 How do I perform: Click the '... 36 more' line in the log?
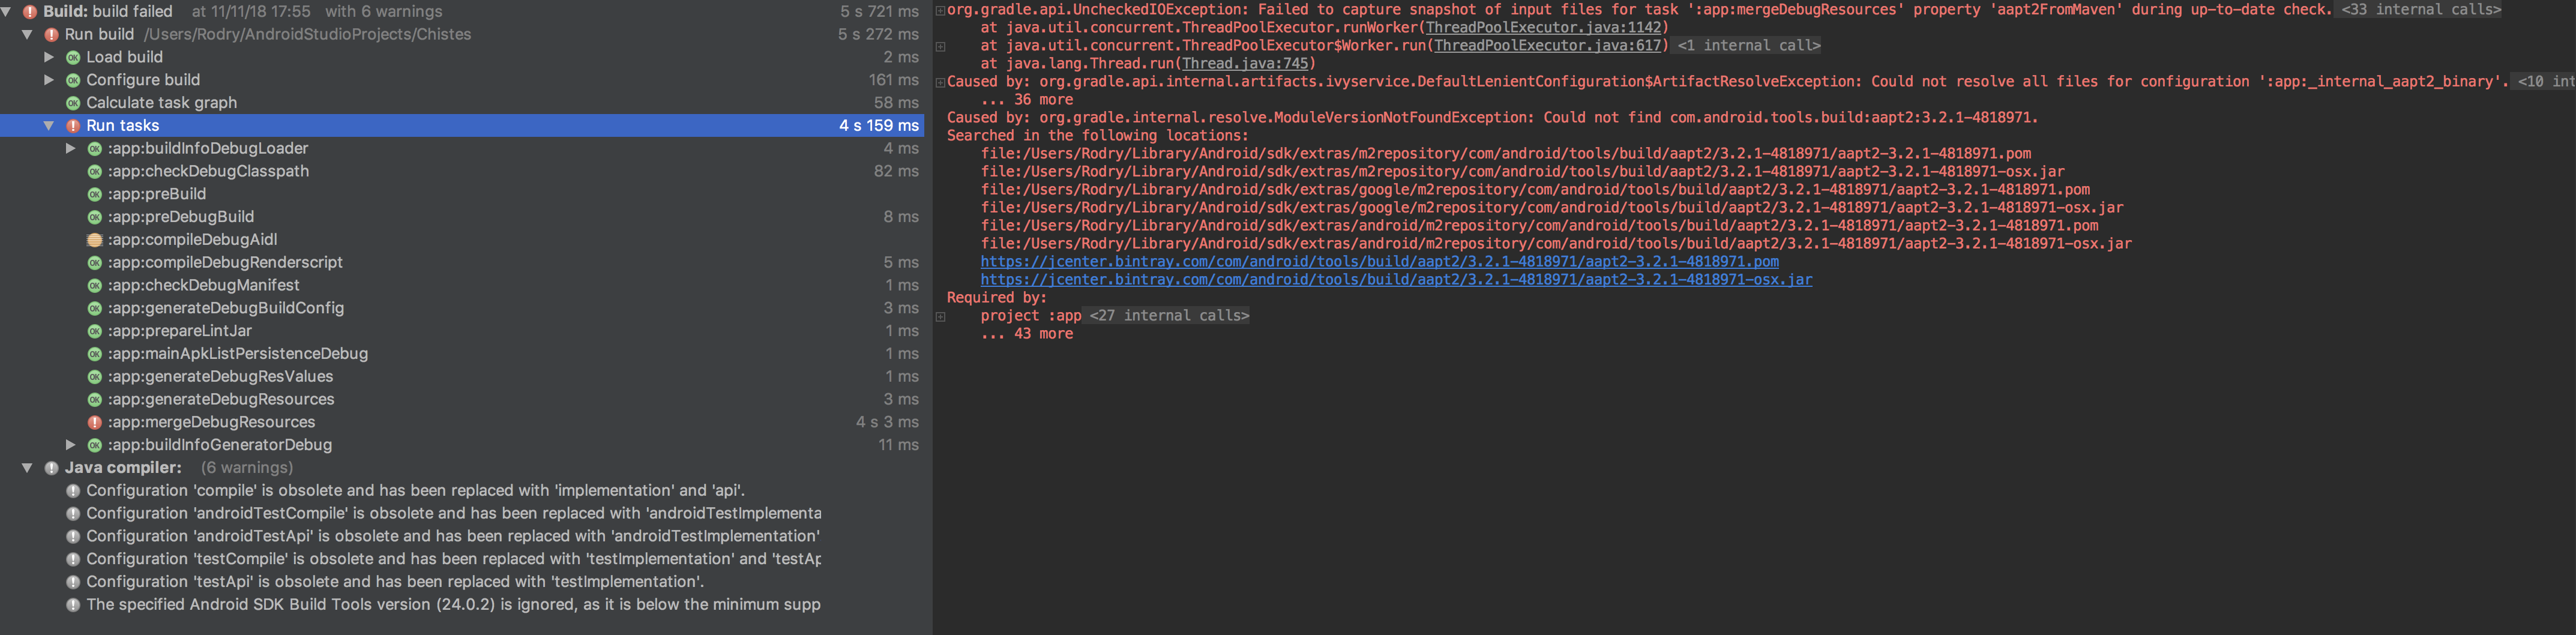(1027, 100)
